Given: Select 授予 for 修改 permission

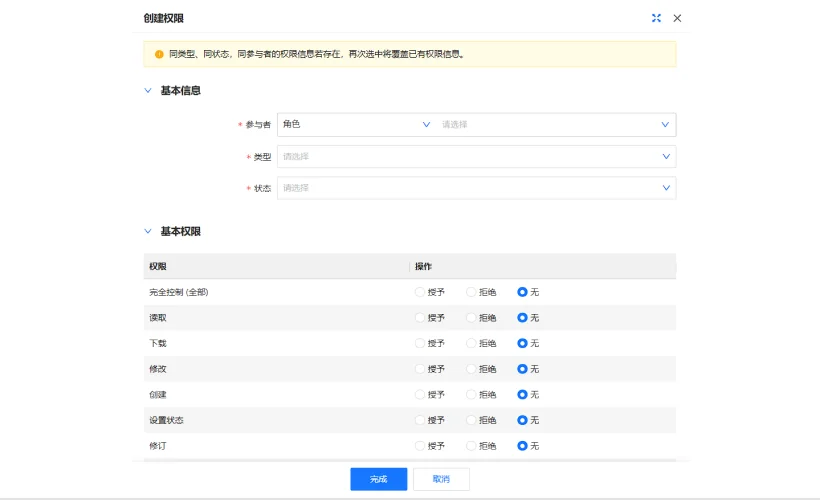Looking at the screenshot, I should click(419, 369).
